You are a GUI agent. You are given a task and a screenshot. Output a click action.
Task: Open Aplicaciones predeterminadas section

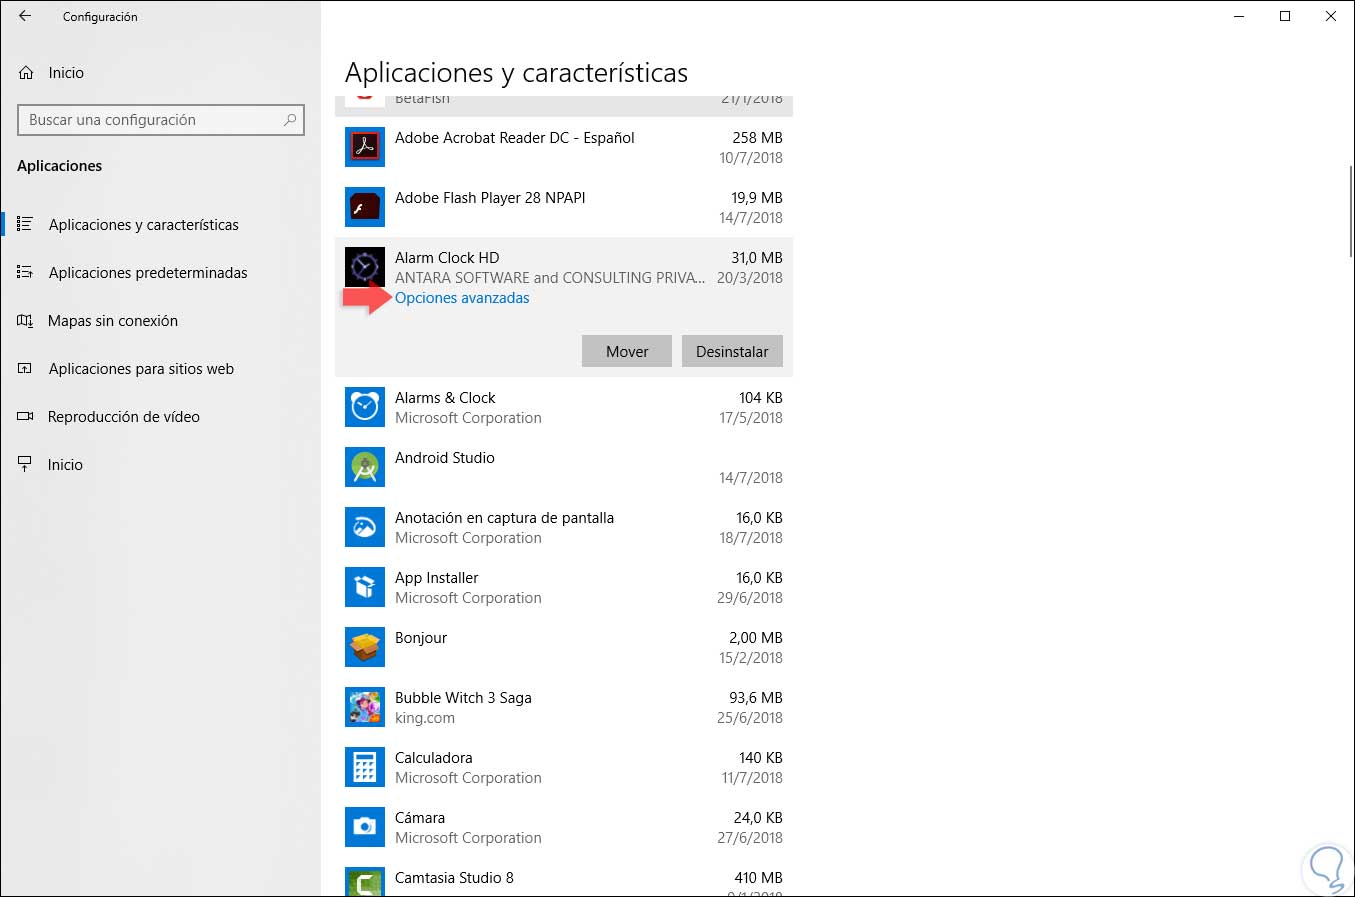point(162,272)
